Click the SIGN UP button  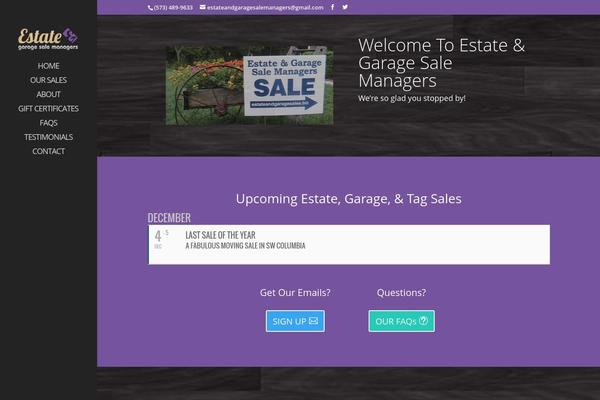click(x=295, y=321)
